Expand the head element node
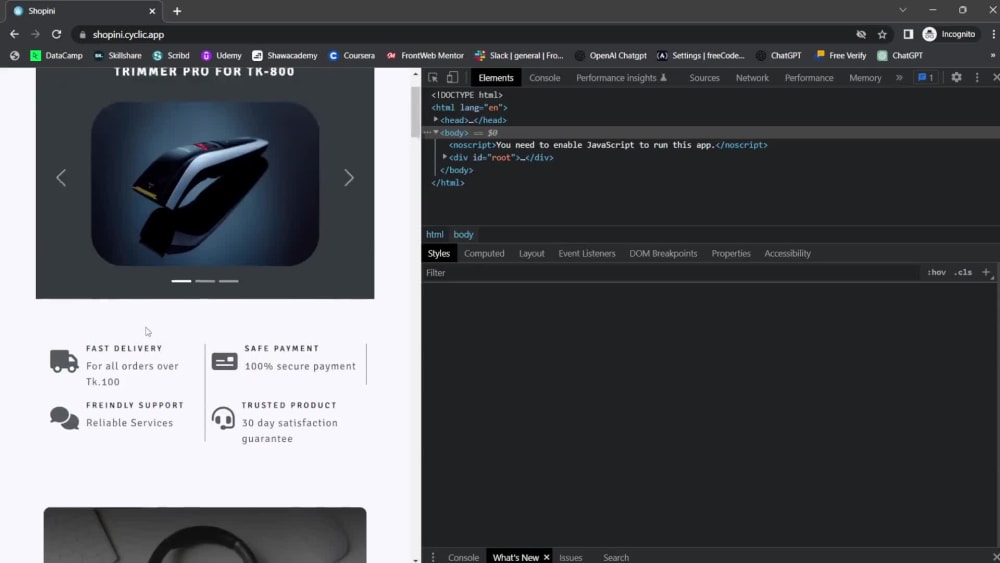The width and height of the screenshot is (1000, 563). (436, 120)
